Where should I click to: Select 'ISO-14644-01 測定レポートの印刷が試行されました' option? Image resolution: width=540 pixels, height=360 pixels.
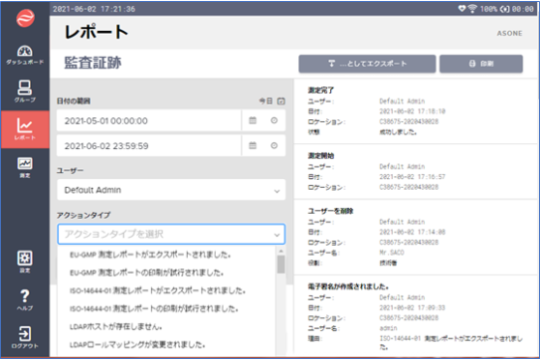154,309
